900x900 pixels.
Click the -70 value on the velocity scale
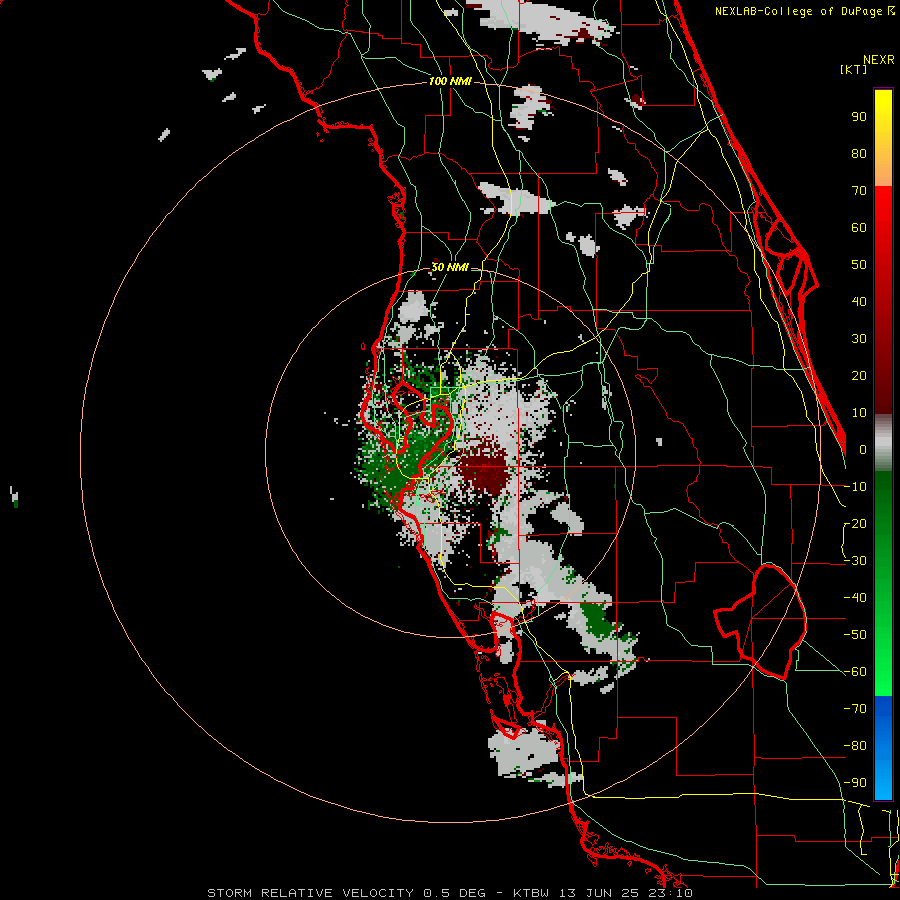pyautogui.click(x=855, y=709)
